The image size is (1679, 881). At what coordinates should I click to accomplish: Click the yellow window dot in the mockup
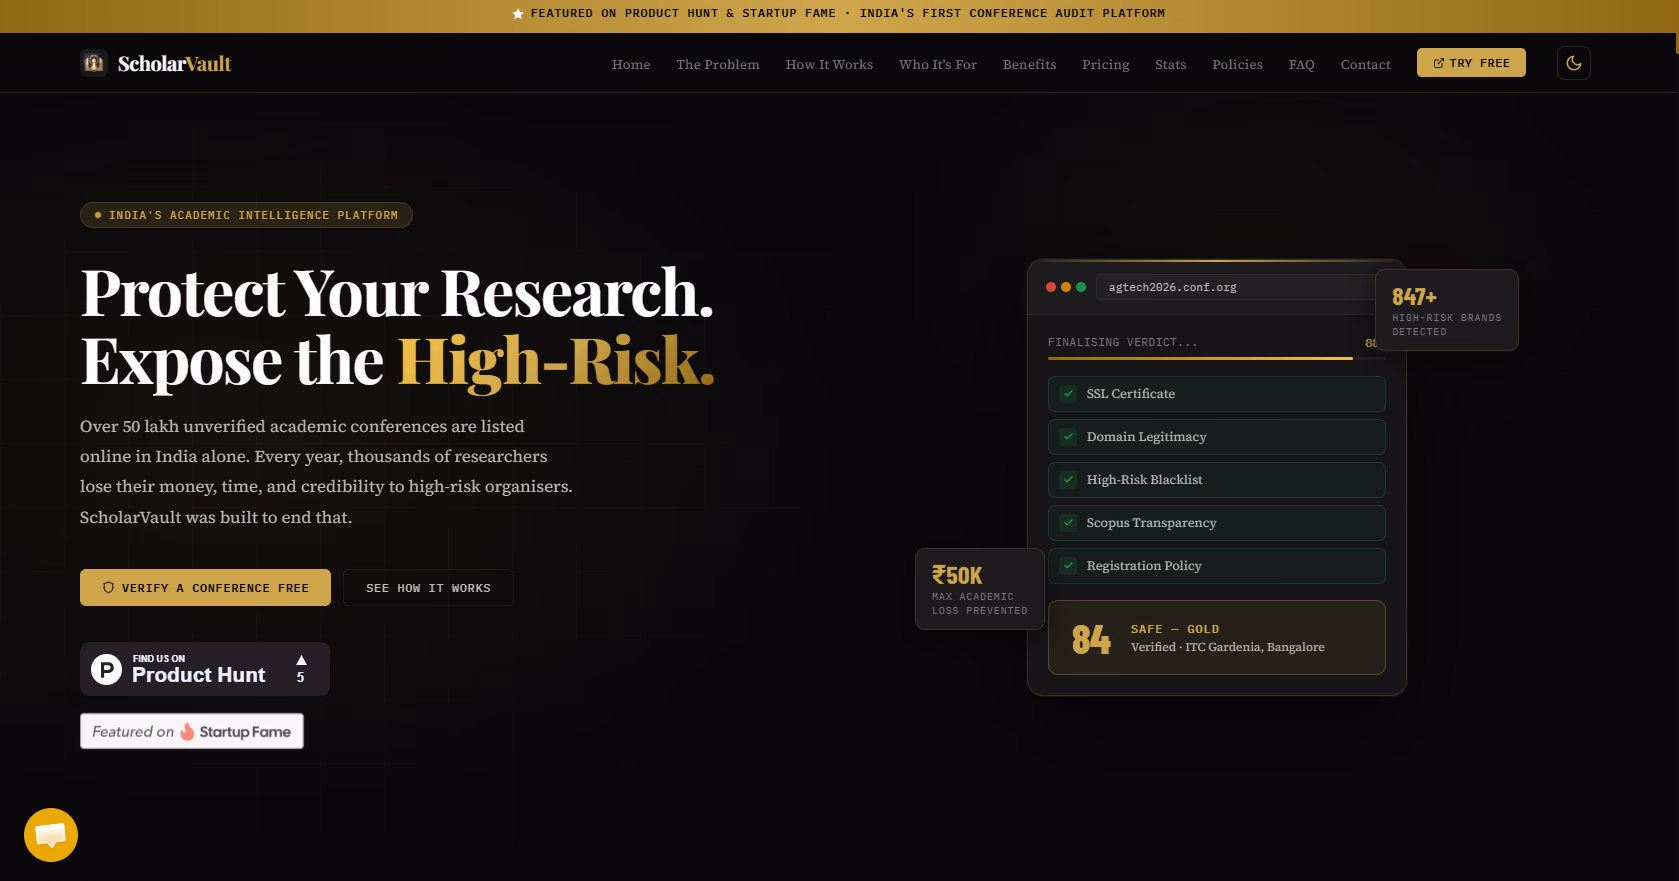tap(1066, 287)
